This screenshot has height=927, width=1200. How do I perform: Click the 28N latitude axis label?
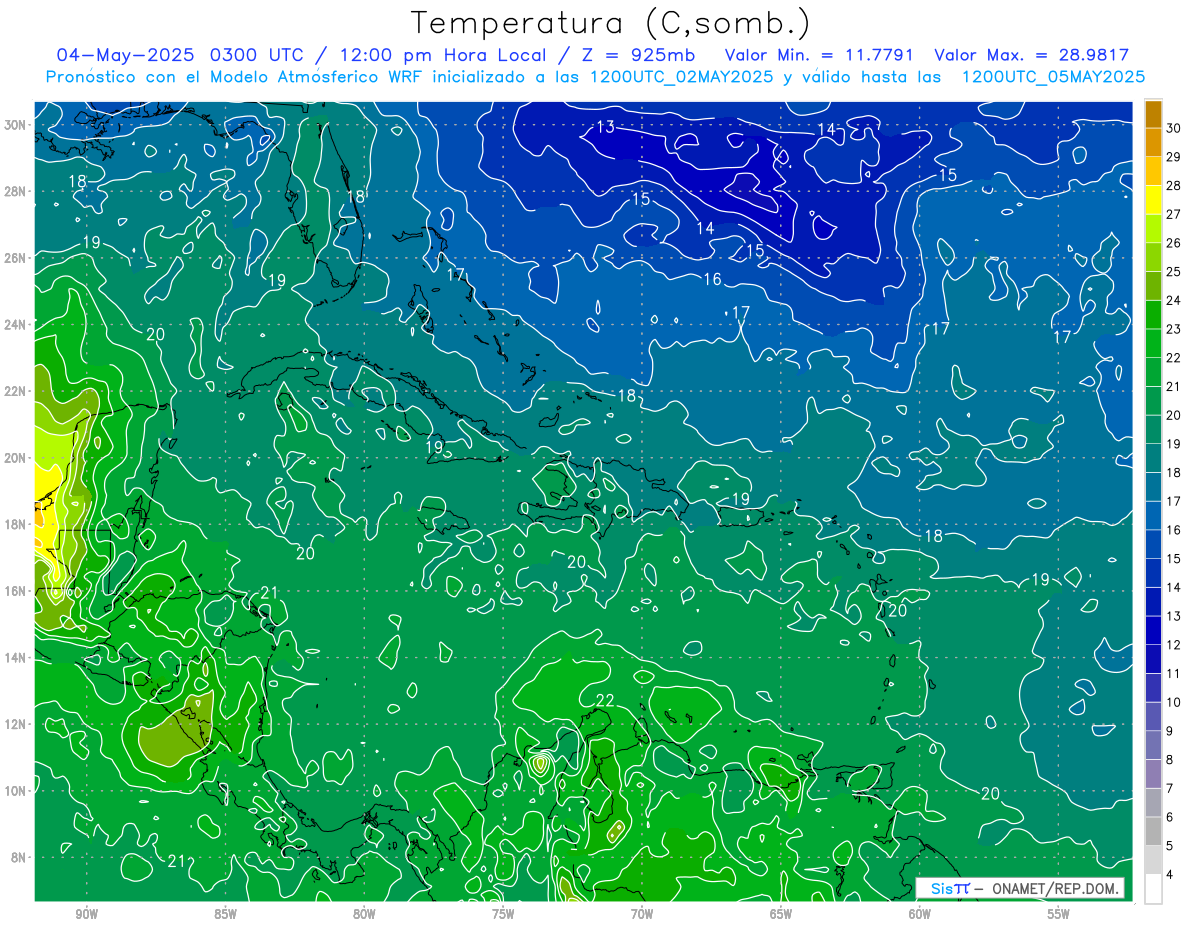tap(17, 191)
